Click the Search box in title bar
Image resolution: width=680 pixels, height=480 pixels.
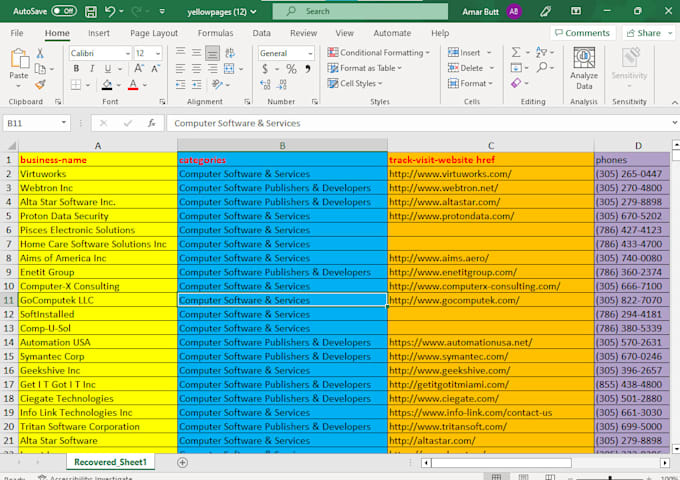(360, 11)
